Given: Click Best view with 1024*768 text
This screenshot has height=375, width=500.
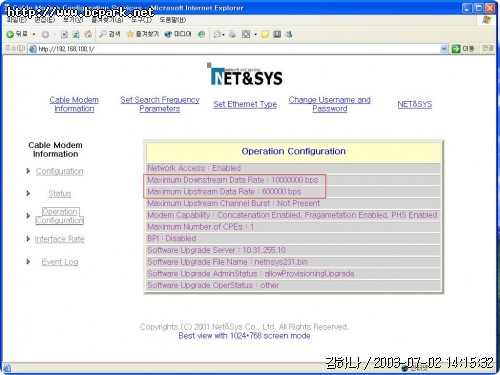Looking at the screenshot, I should click(244, 336).
